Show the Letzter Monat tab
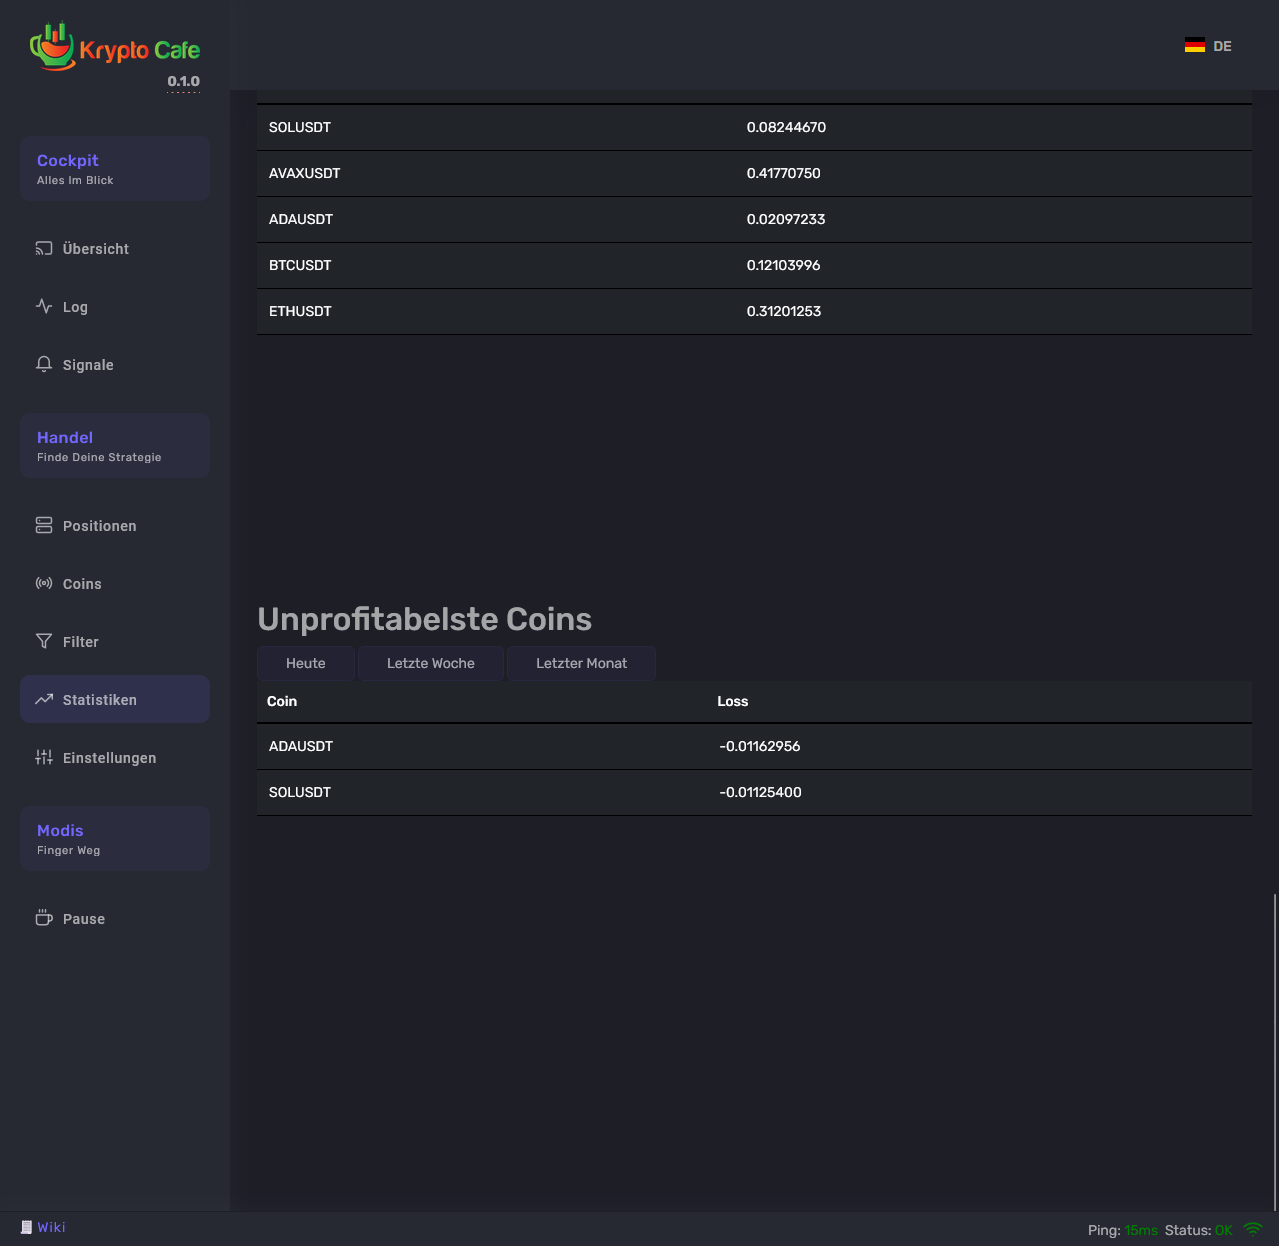Screen dimensions: 1279x1246 pyautogui.click(x=581, y=663)
